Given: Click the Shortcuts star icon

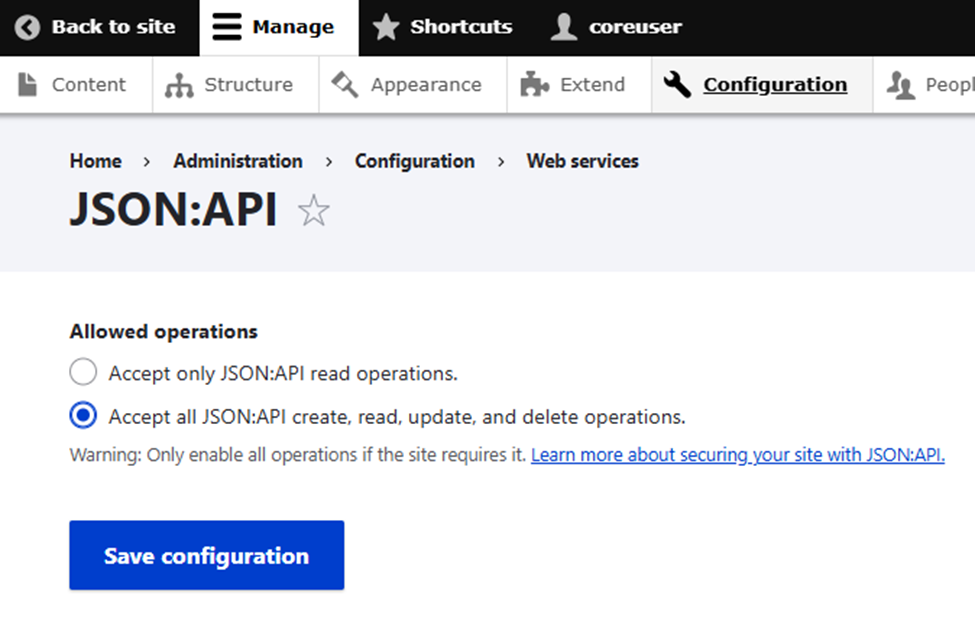Looking at the screenshot, I should [386, 27].
